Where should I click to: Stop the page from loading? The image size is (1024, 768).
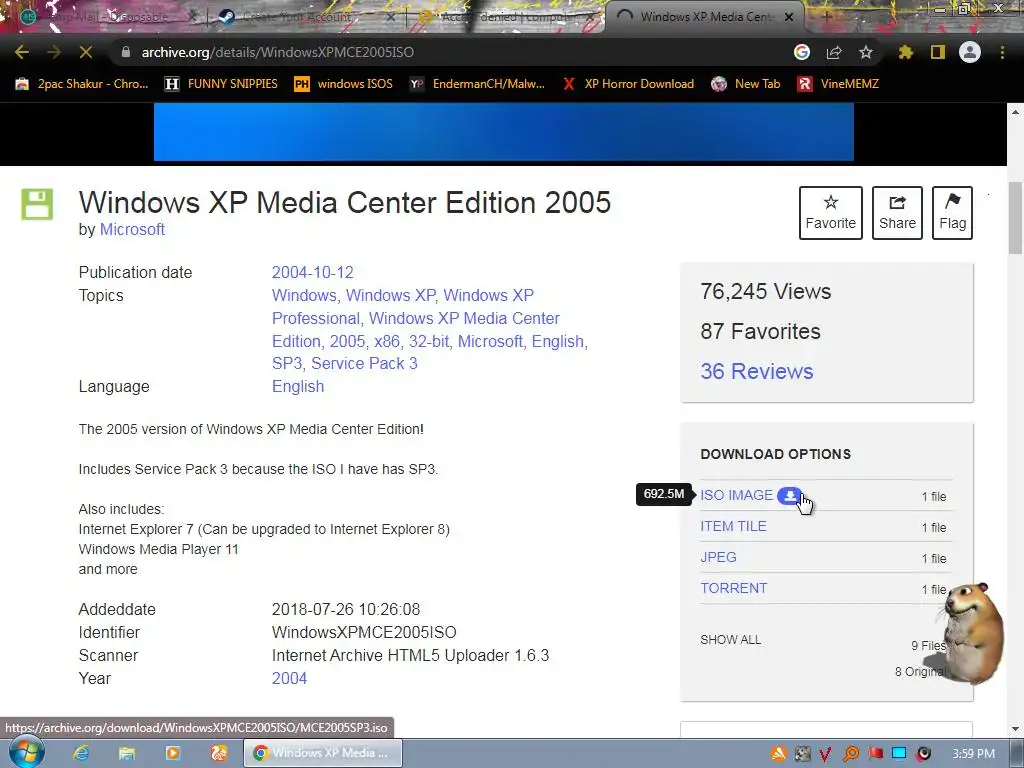tap(86, 52)
